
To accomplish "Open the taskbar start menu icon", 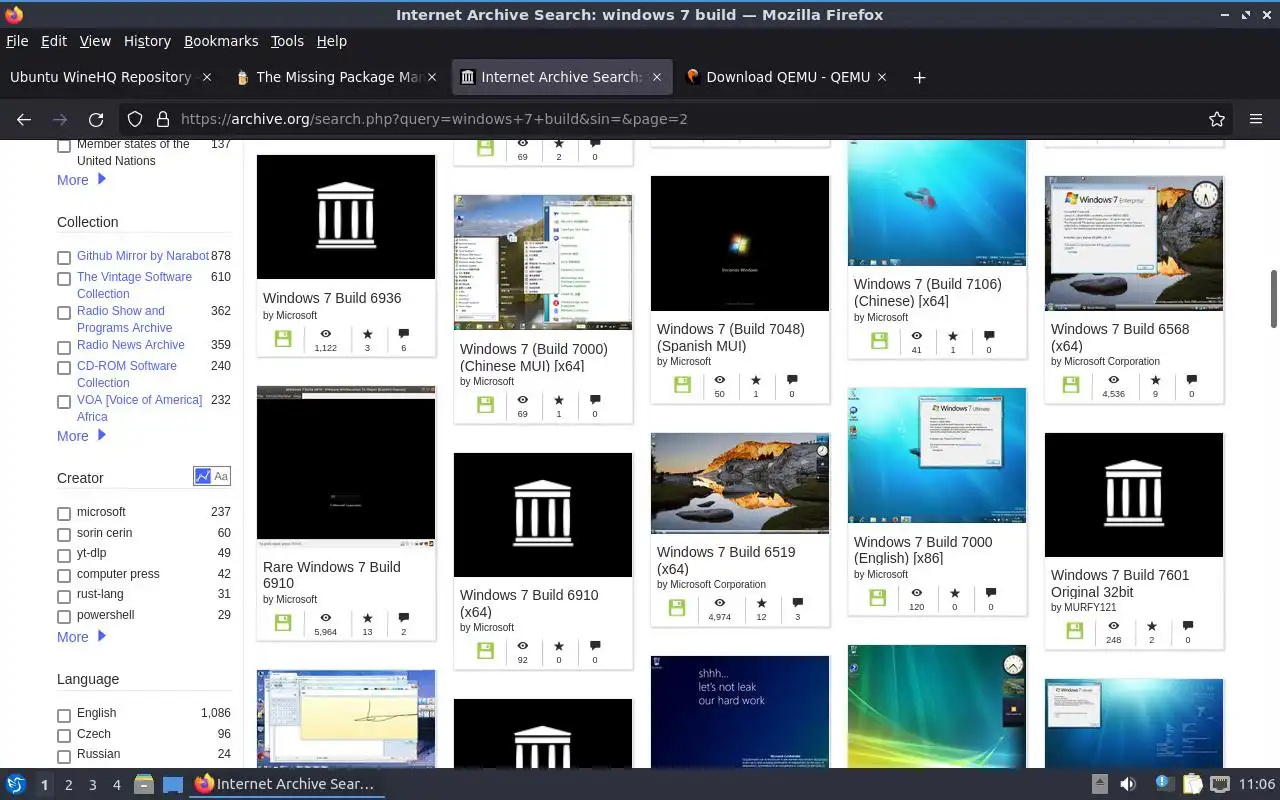I will (16, 784).
